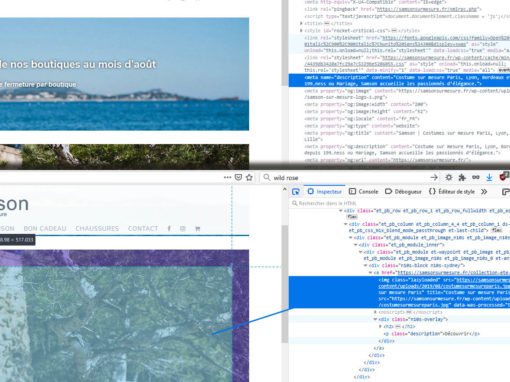Collapse the et_pb_column_4_4 div node
The image size is (510, 382).
point(346,224)
